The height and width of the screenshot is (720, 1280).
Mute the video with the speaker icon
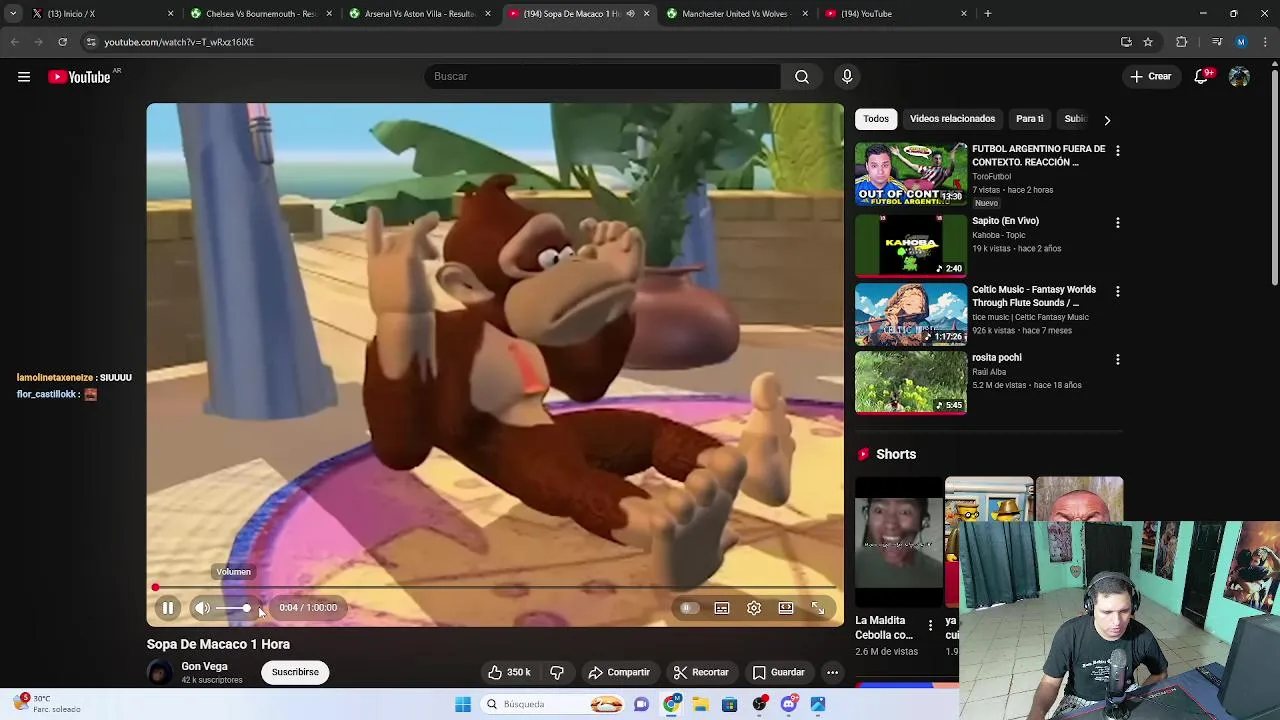click(203, 608)
